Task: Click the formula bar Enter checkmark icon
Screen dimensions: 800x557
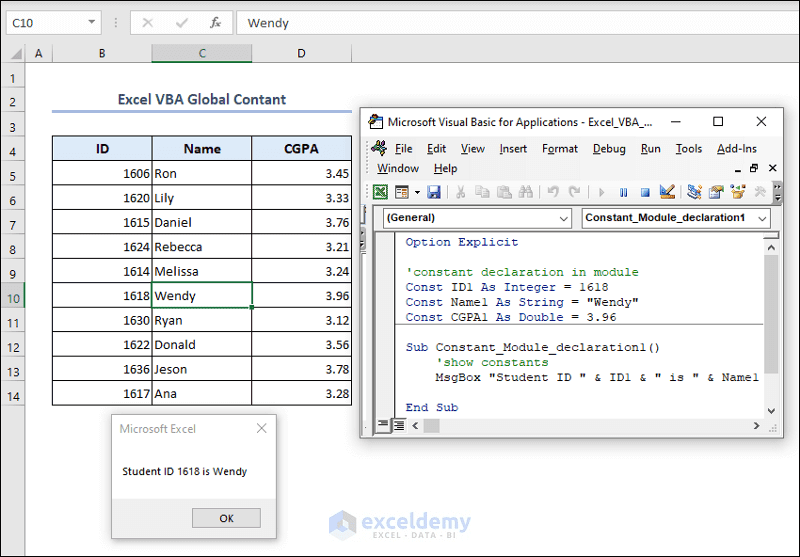Action: [x=182, y=22]
